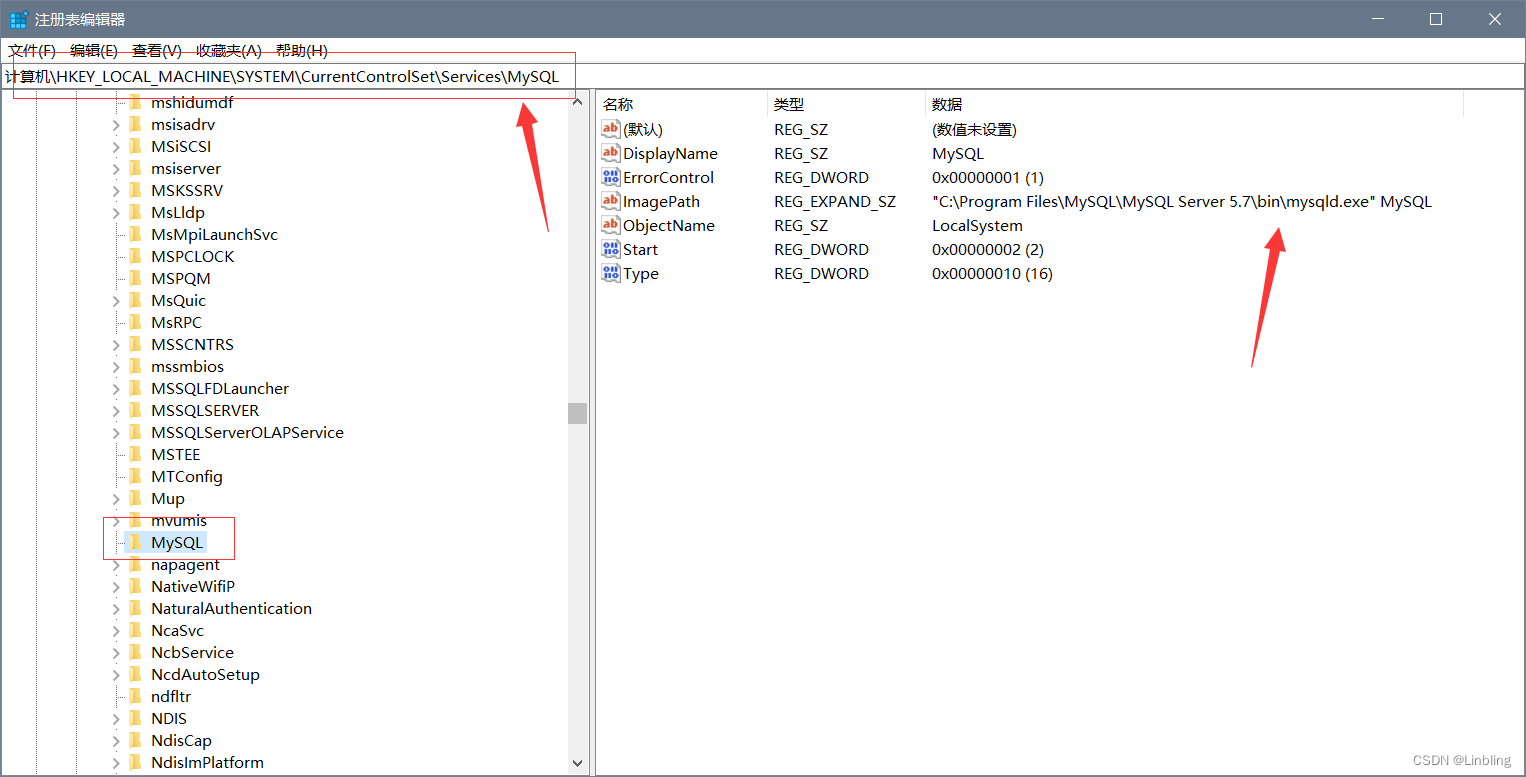
Task: Click the napagent folder icon
Action: click(135, 564)
